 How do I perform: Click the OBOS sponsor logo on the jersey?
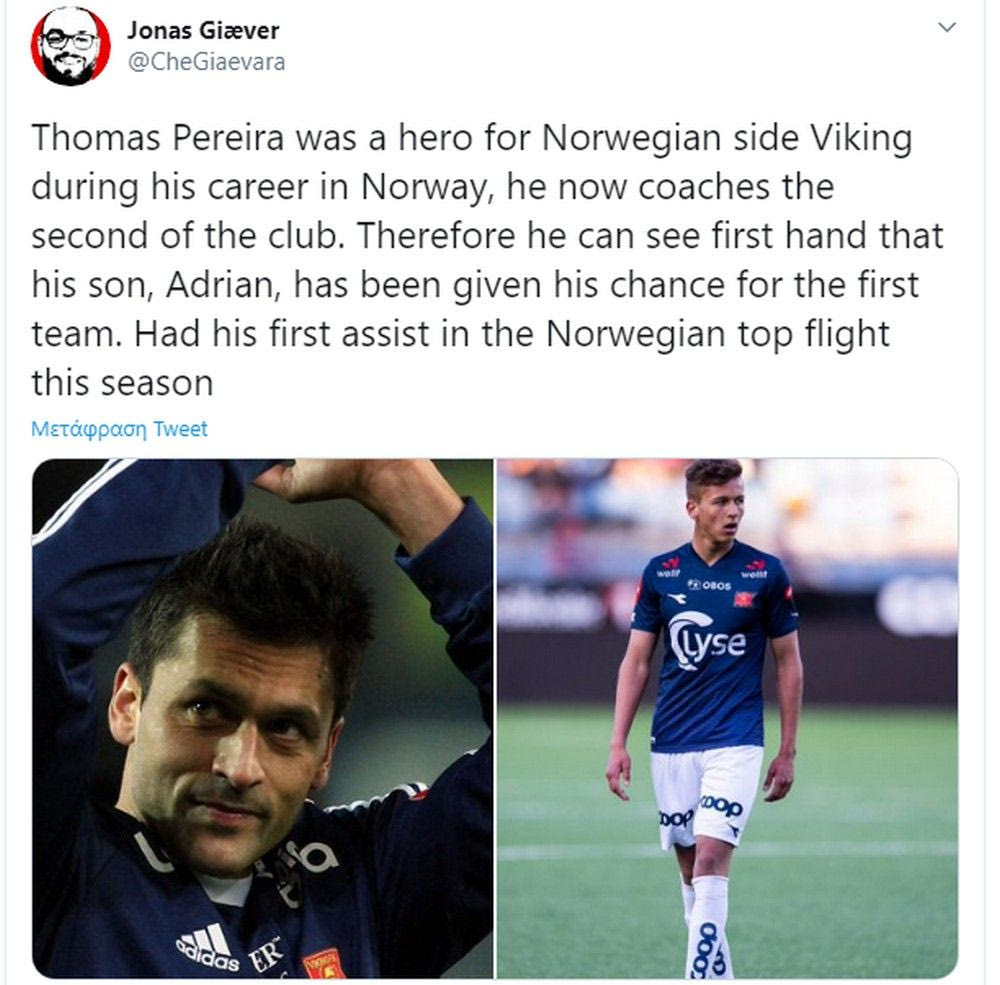tap(709, 584)
